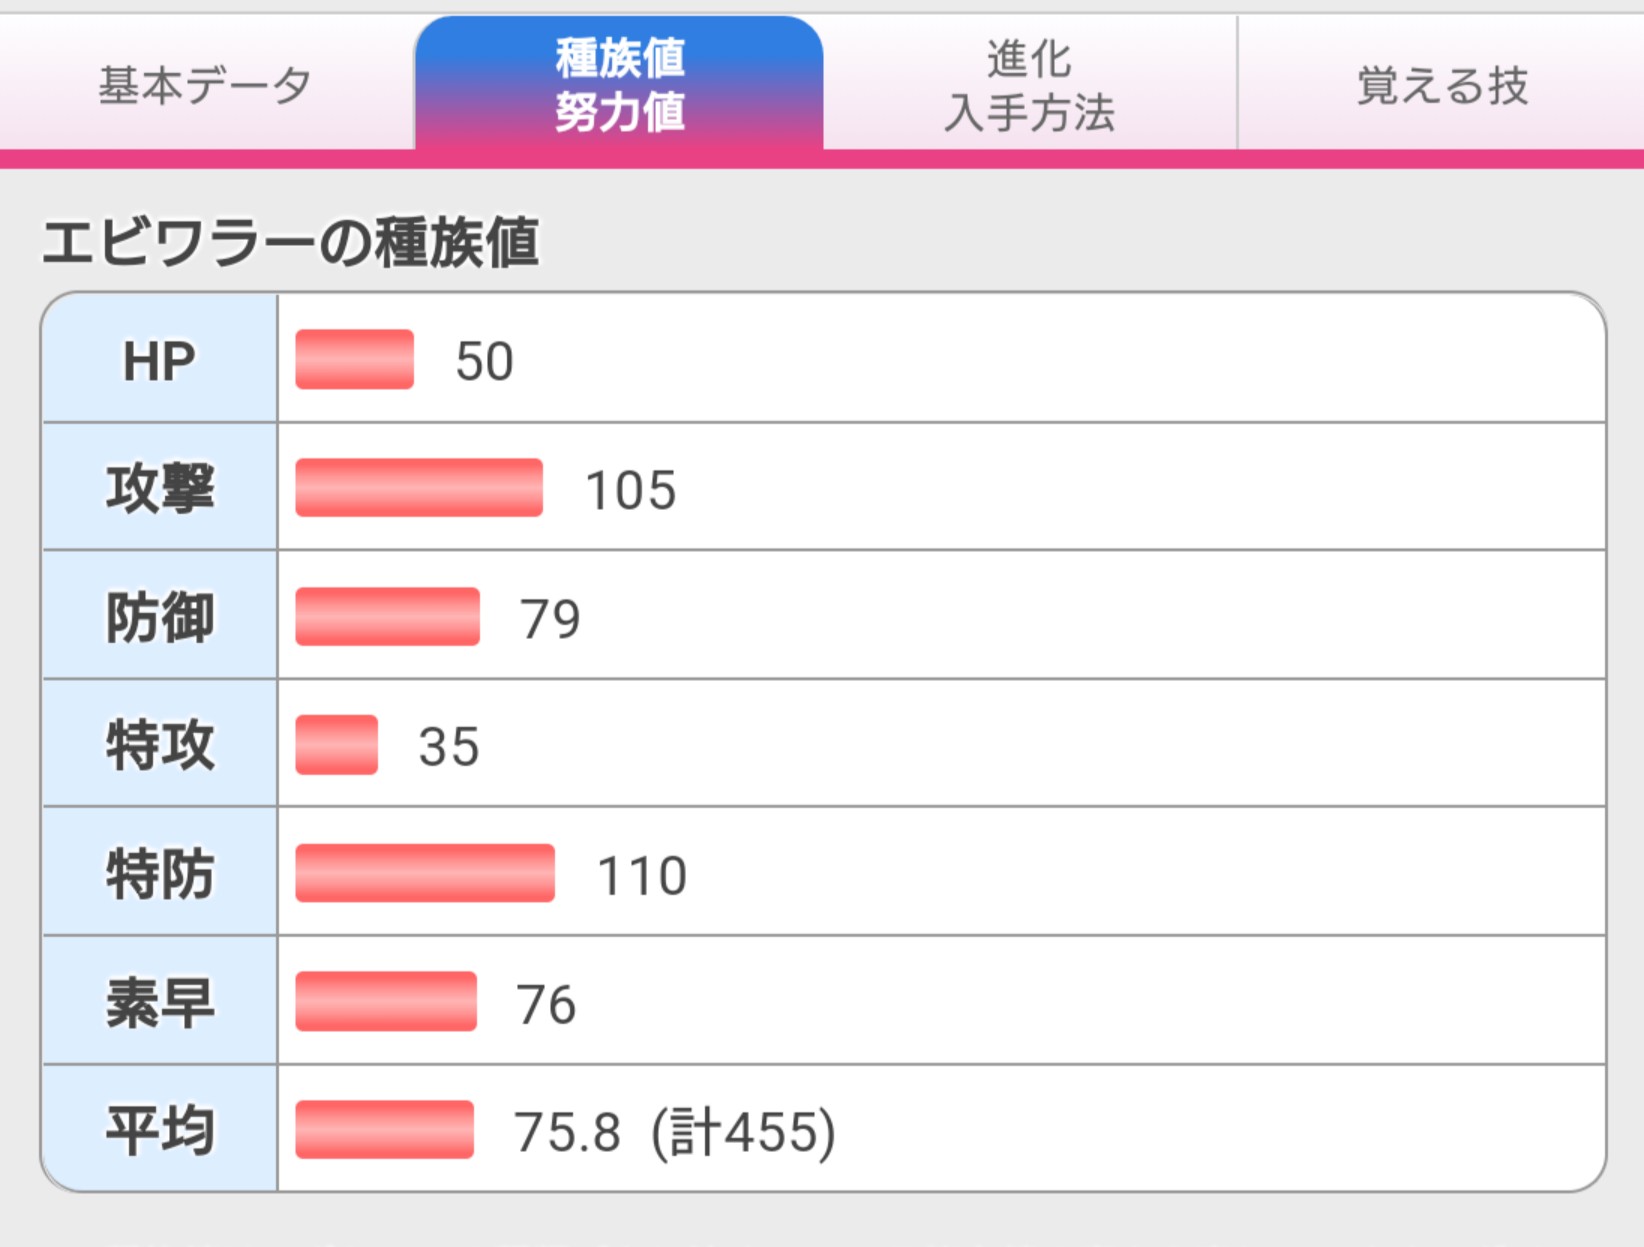Viewport: 1644px width, 1247px height.
Task: Click the 75.8 (計455) average value
Action: tap(675, 1133)
